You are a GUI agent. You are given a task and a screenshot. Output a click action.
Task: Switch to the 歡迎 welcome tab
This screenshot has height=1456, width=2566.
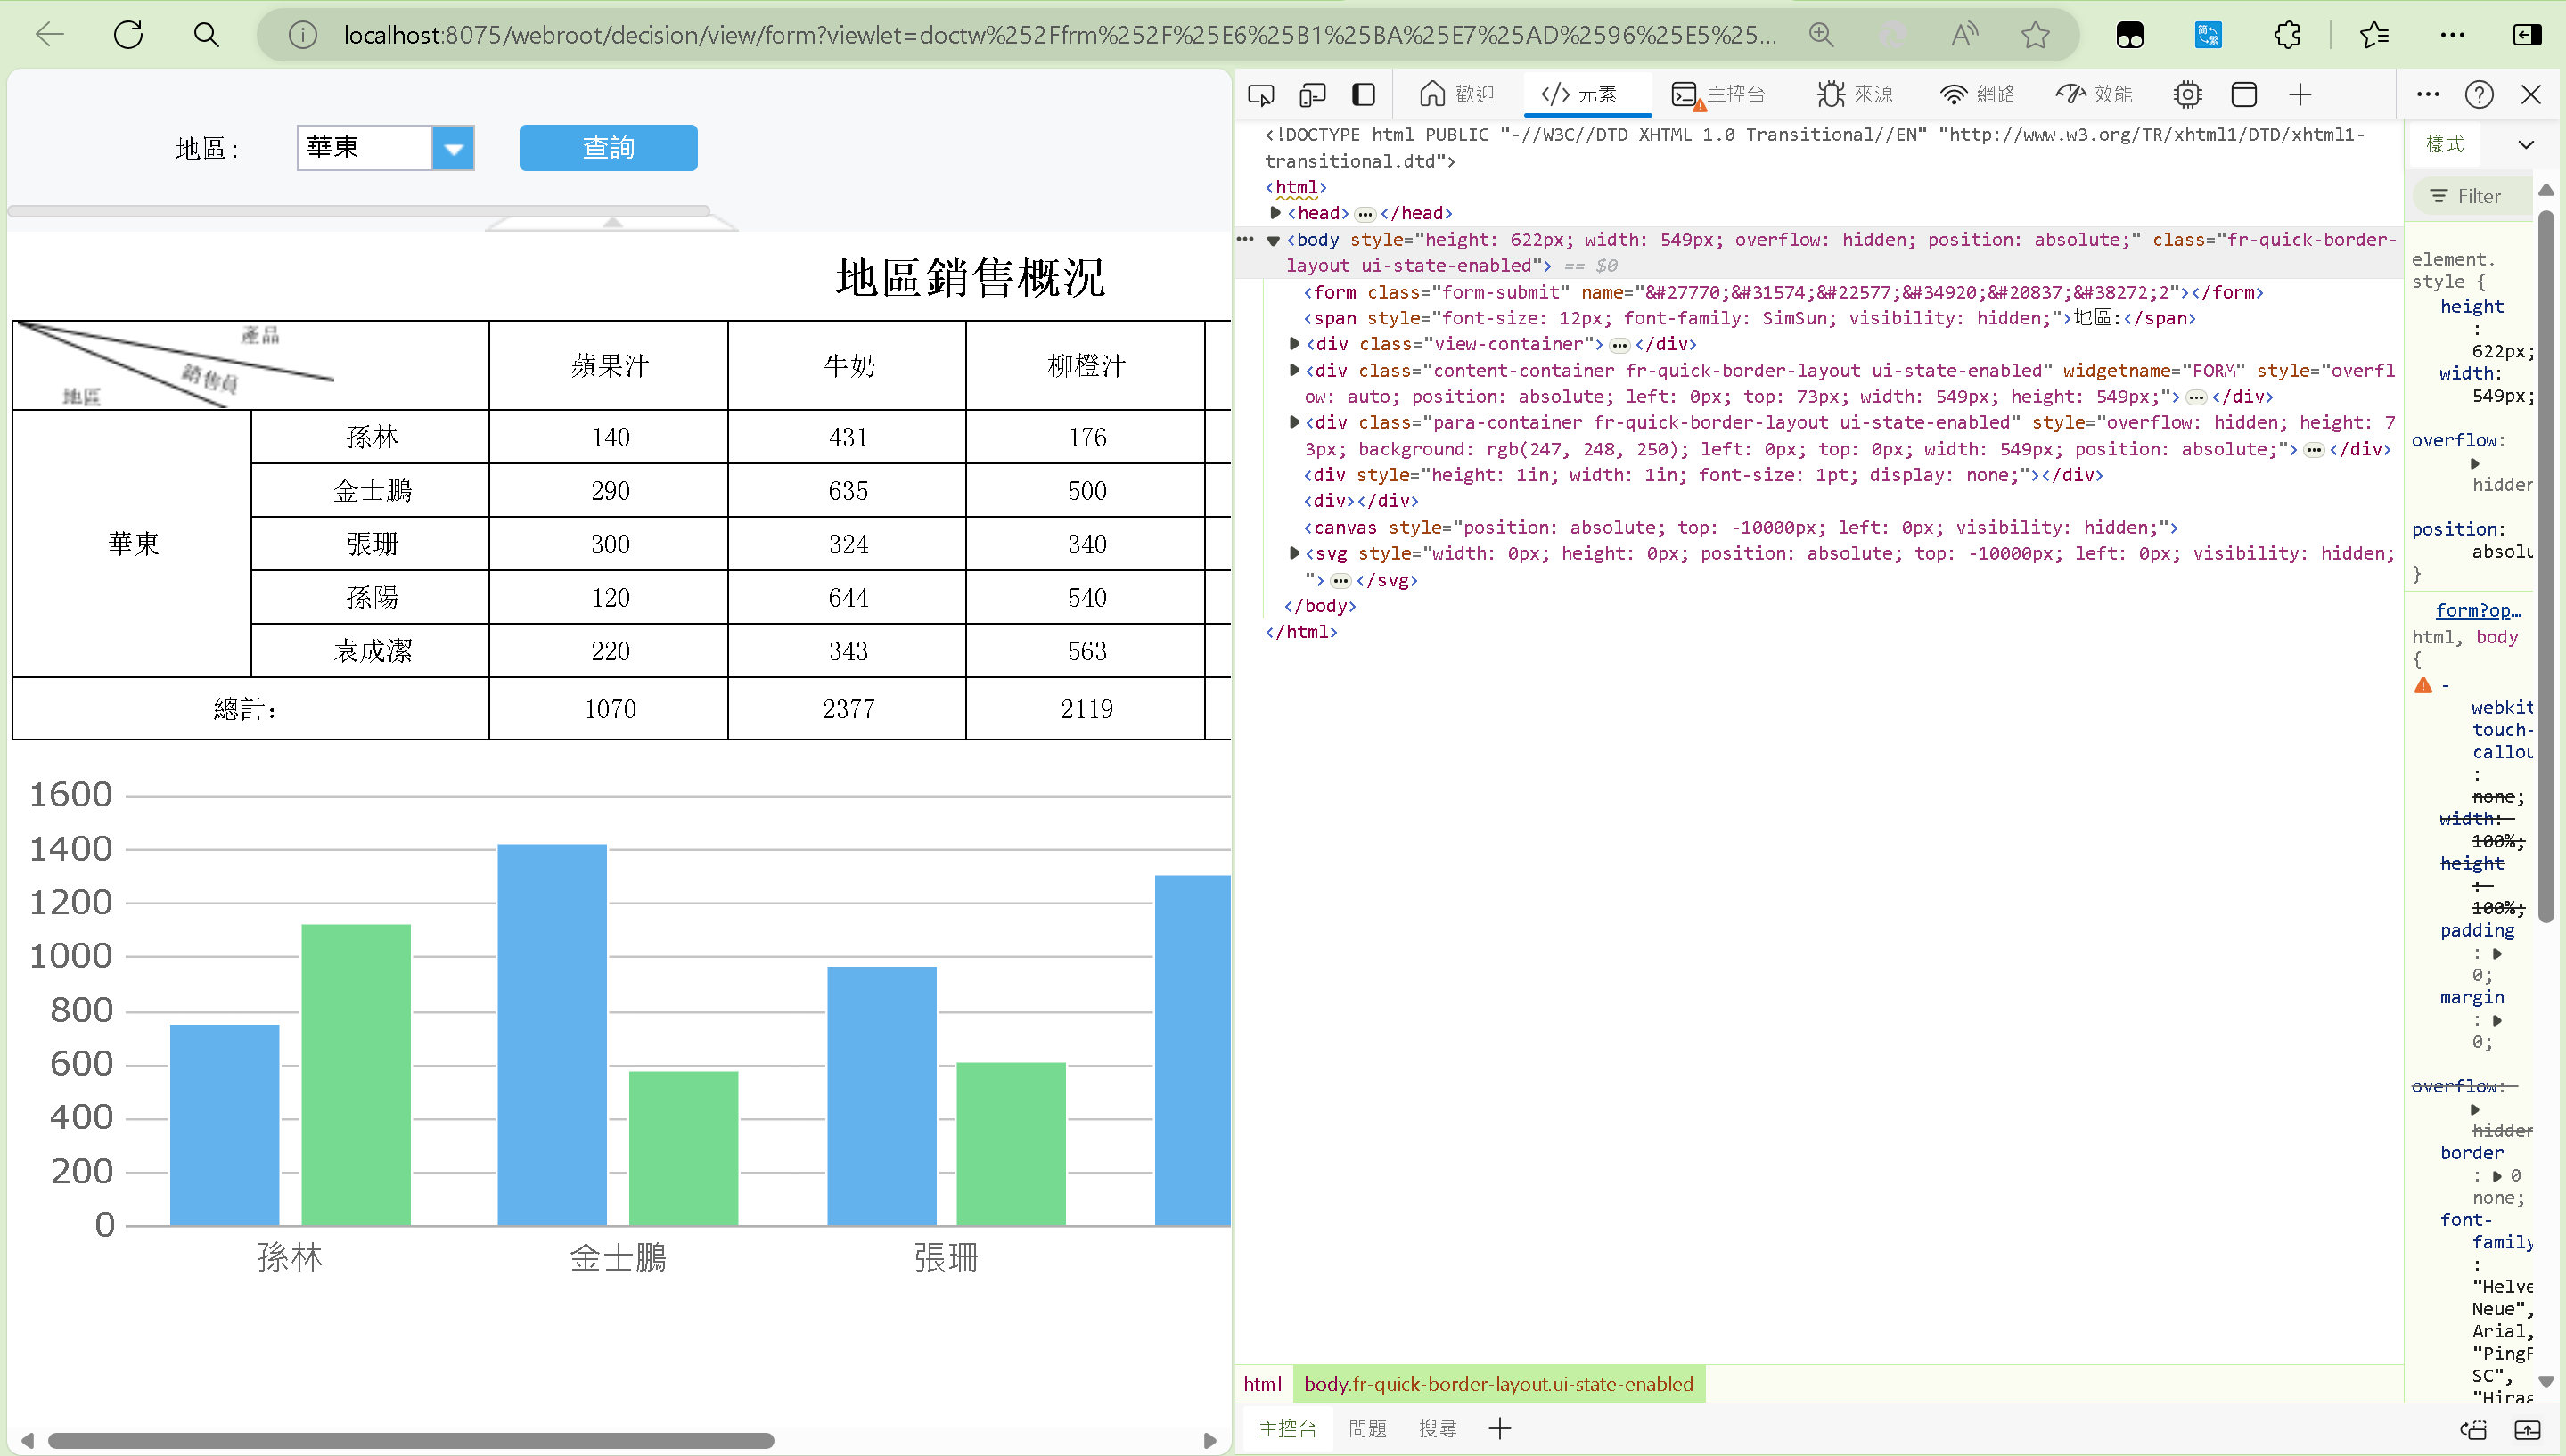1456,94
